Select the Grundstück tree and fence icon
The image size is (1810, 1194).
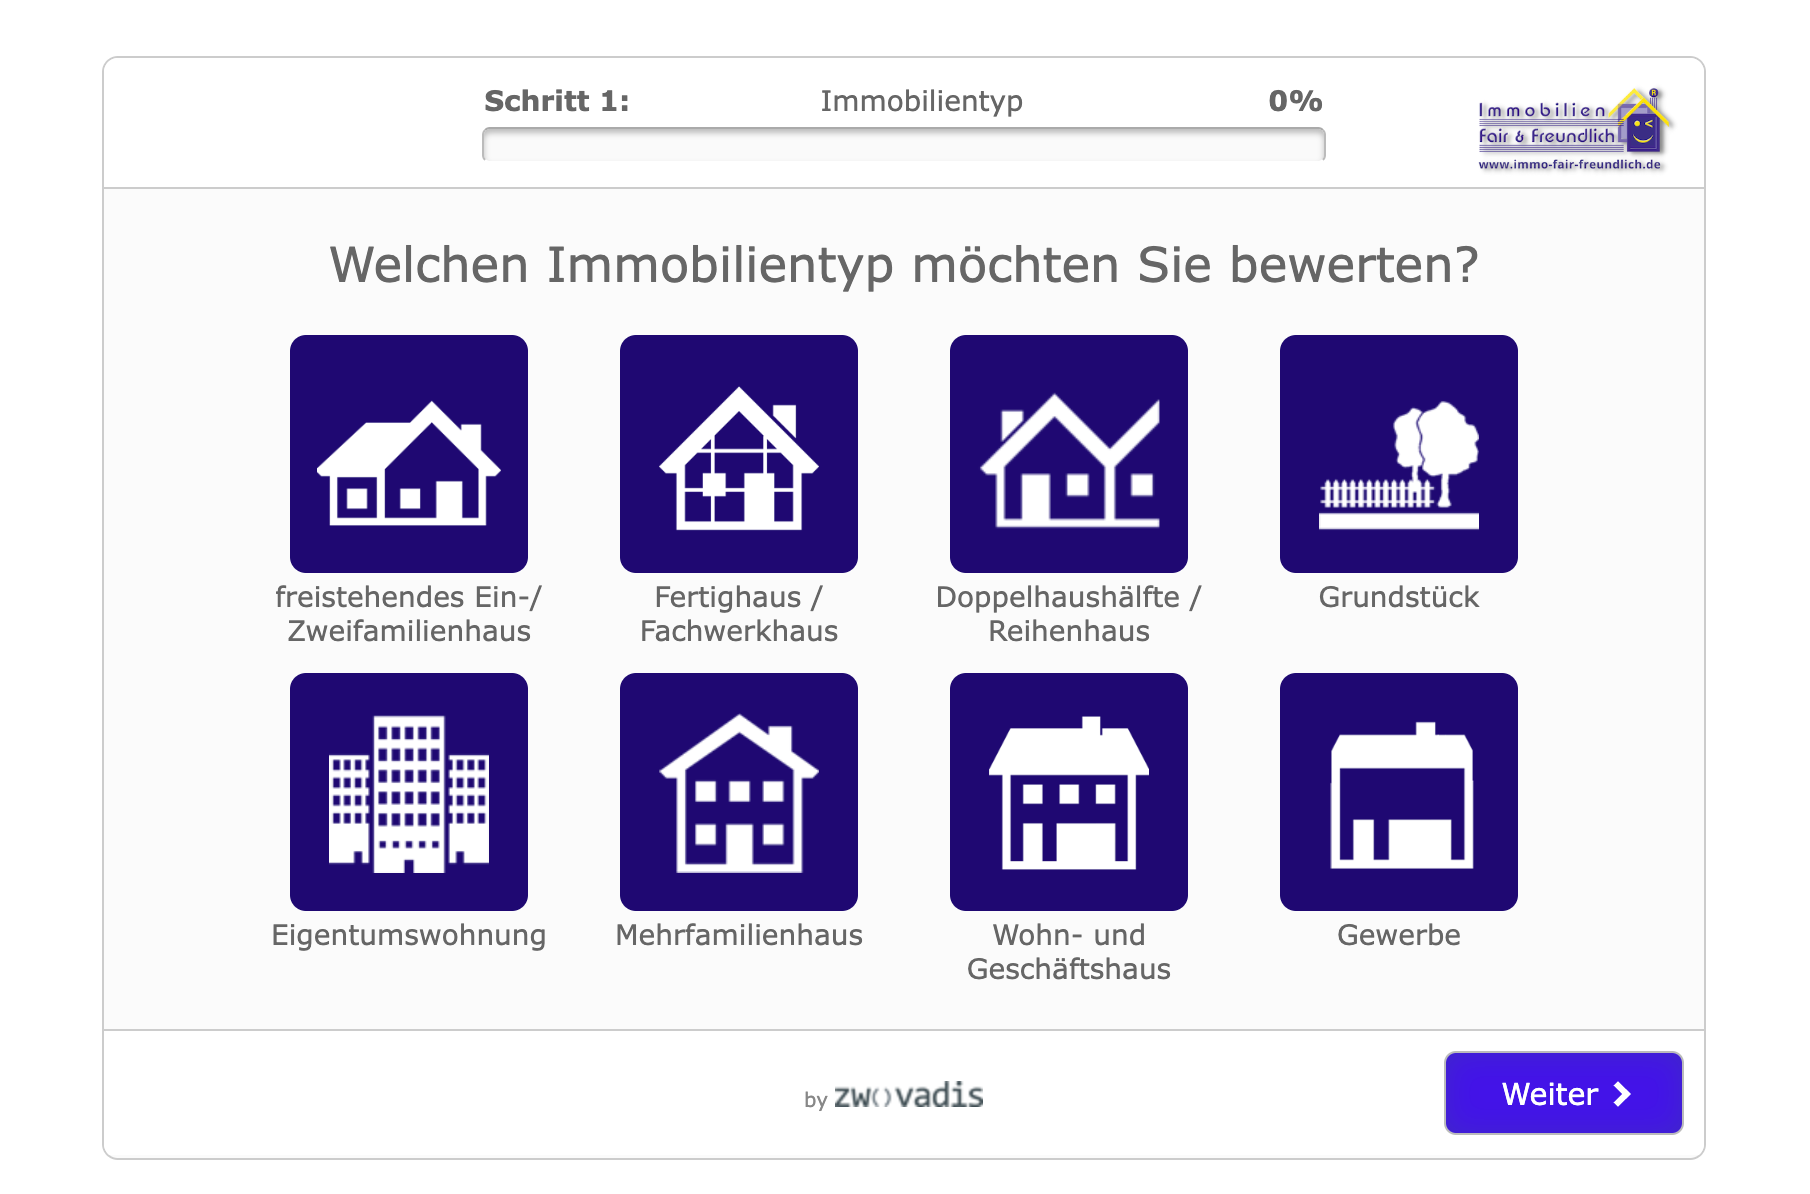(x=1399, y=454)
